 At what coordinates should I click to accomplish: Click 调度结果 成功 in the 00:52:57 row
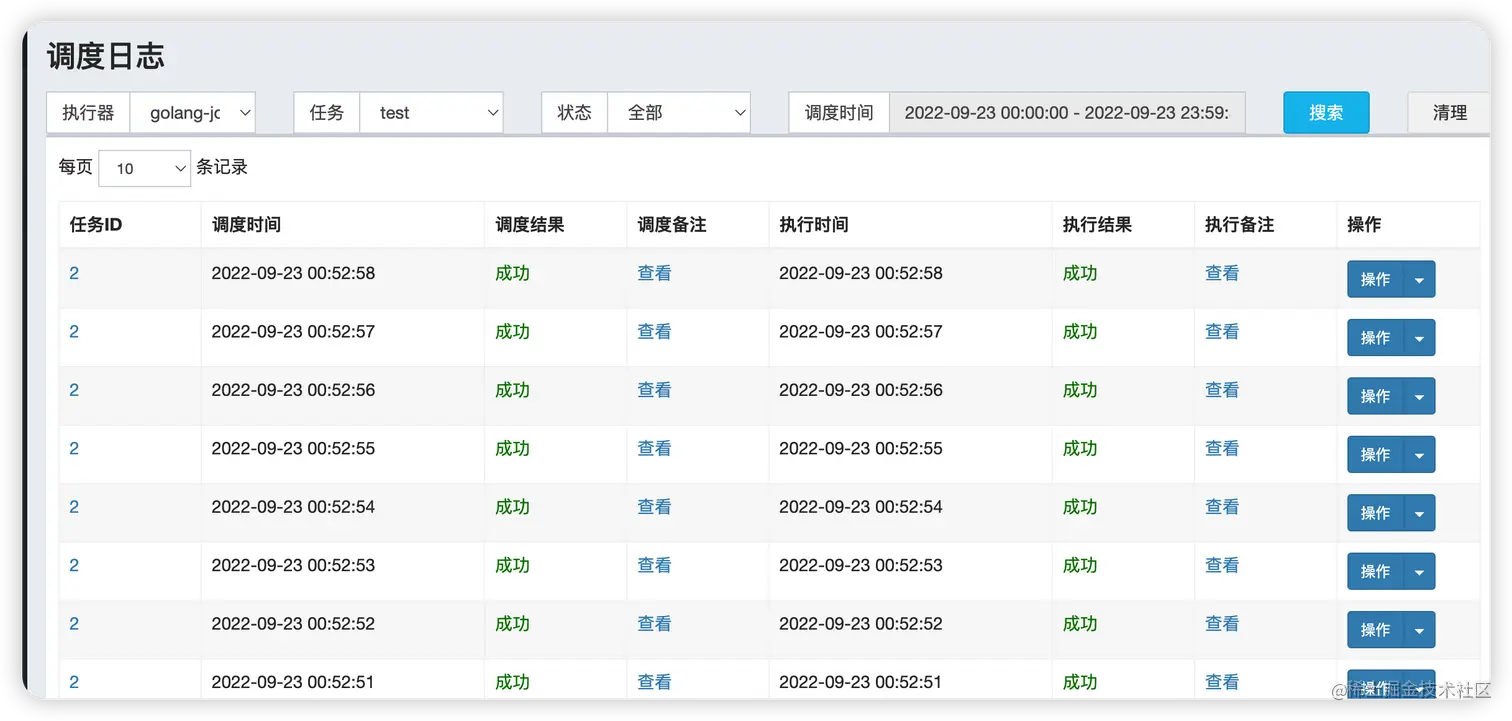pos(512,332)
